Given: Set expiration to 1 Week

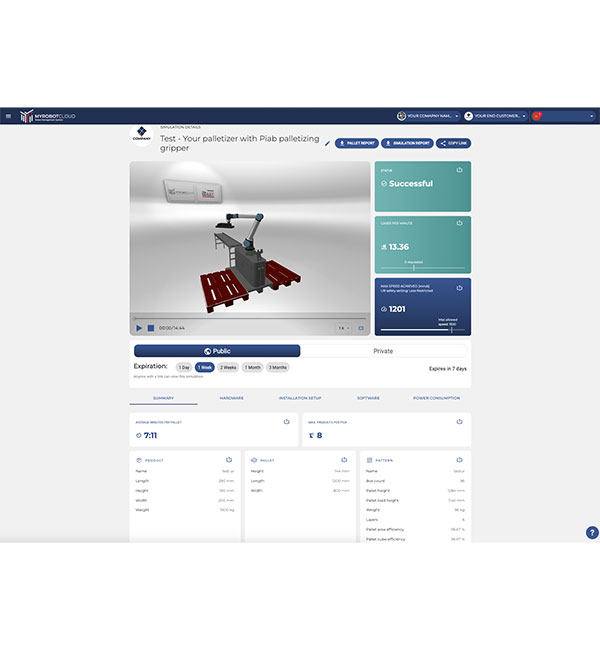Looking at the screenshot, I should pos(204,367).
